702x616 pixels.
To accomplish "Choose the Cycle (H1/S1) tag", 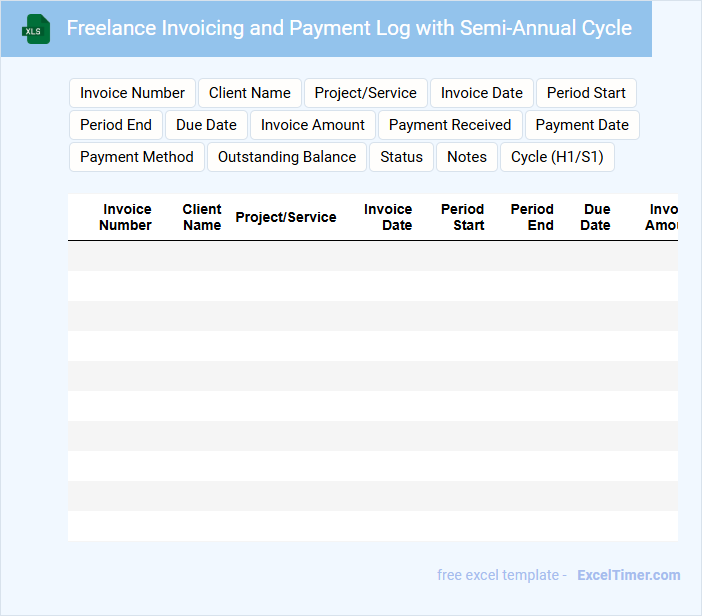I will click(557, 157).
